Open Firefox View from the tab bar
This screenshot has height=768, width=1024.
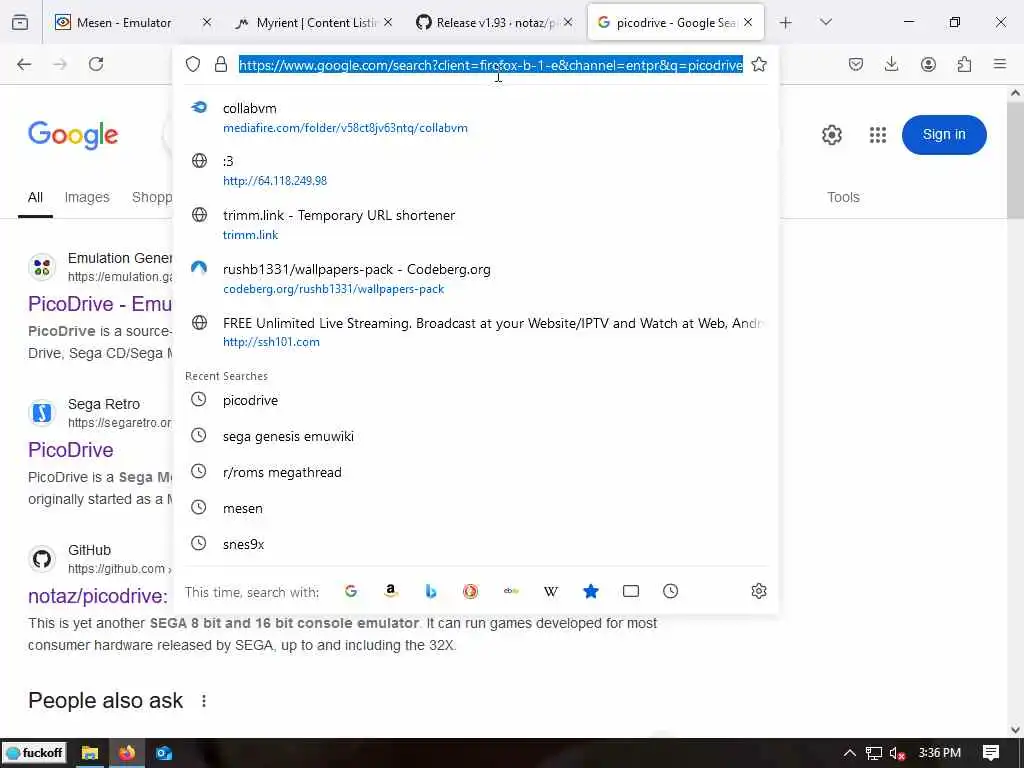tap(20, 22)
